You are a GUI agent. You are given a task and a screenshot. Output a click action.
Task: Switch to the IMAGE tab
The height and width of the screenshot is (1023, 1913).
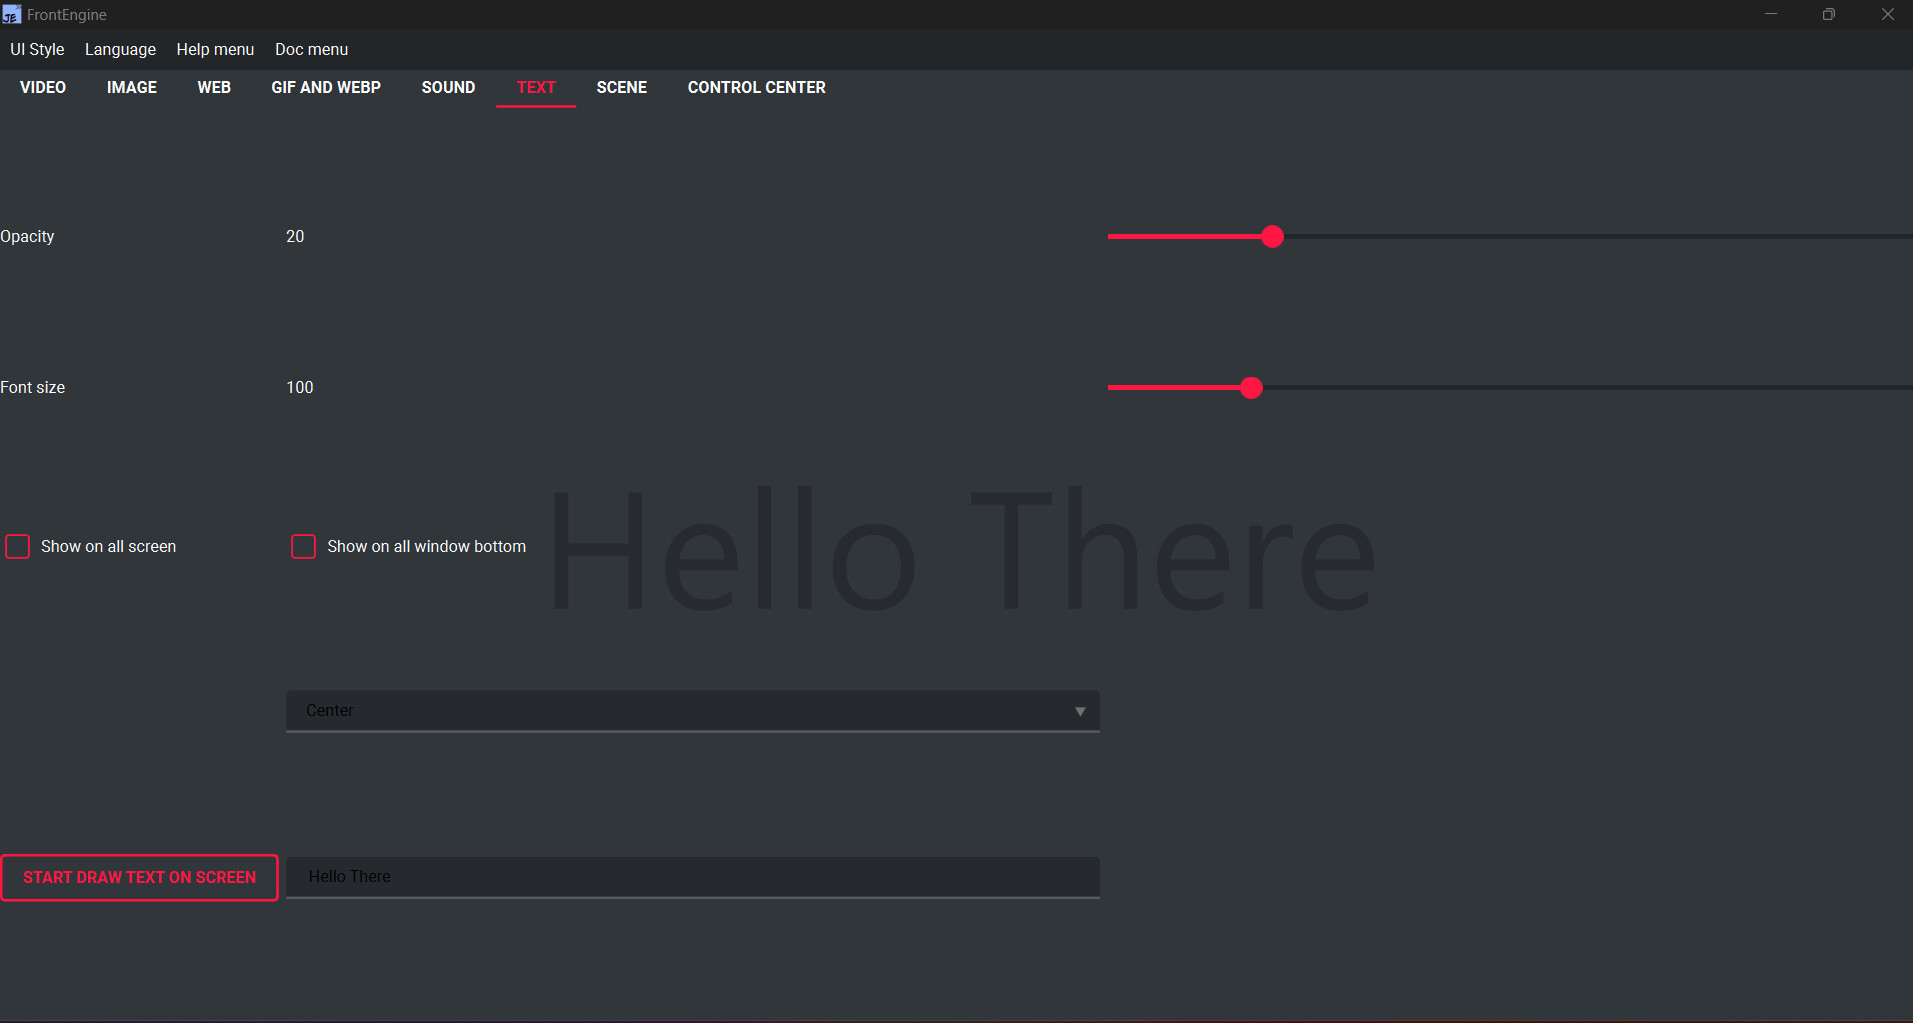[x=131, y=88]
